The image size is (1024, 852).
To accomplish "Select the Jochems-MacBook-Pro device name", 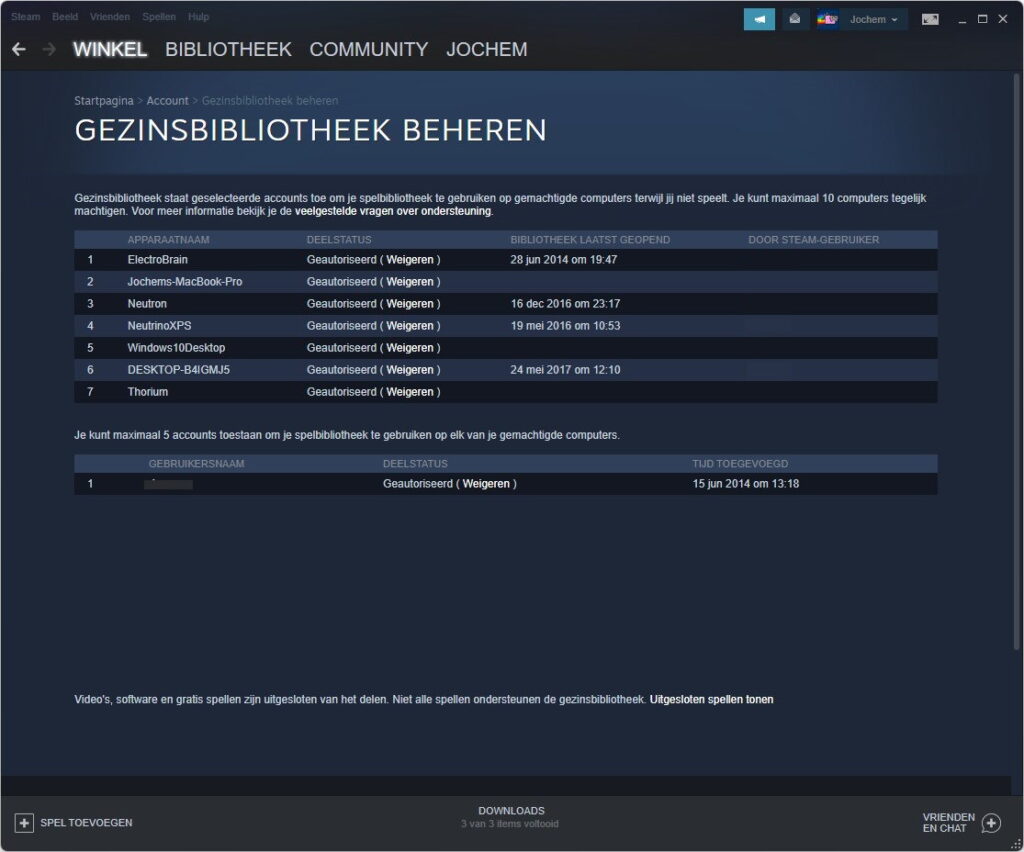I will pyautogui.click(x=185, y=282).
